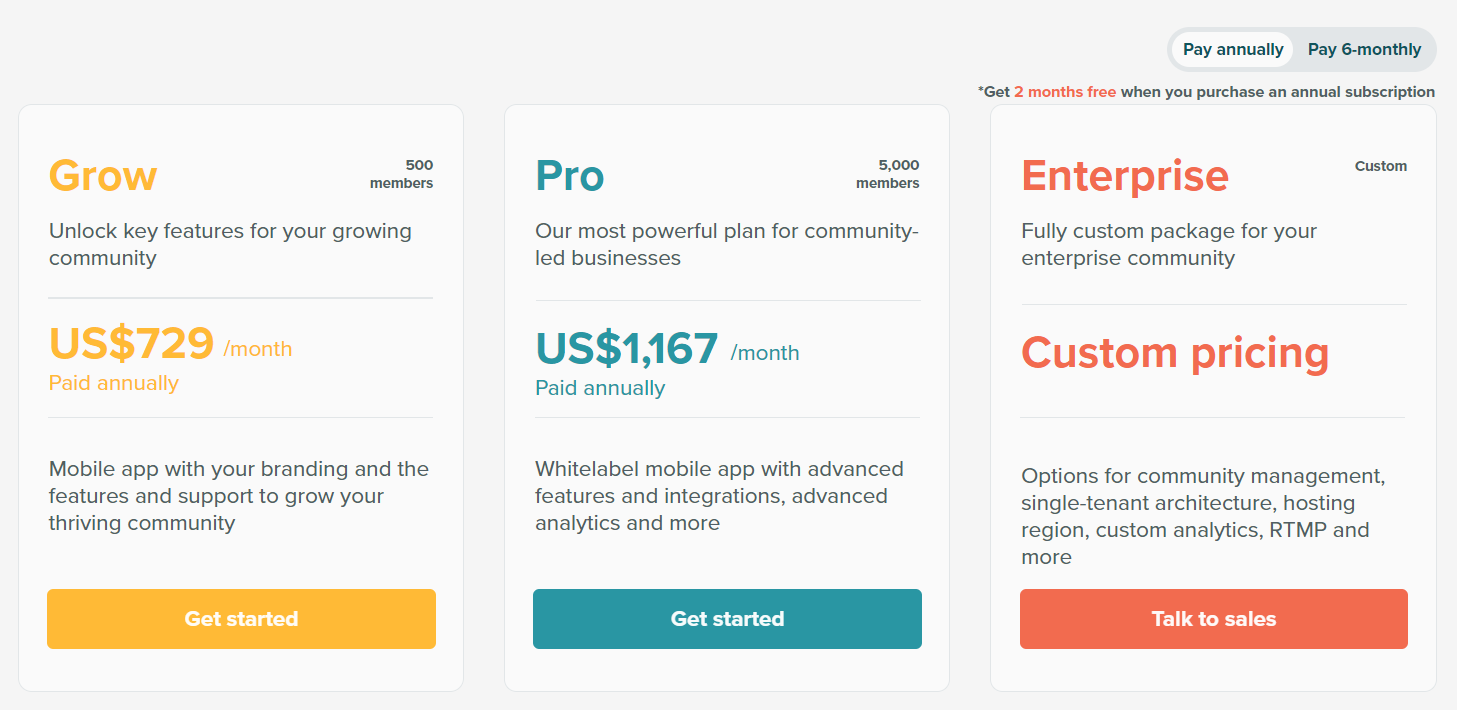Click the US$1,167 monthly price
1457x710 pixels.
point(627,349)
